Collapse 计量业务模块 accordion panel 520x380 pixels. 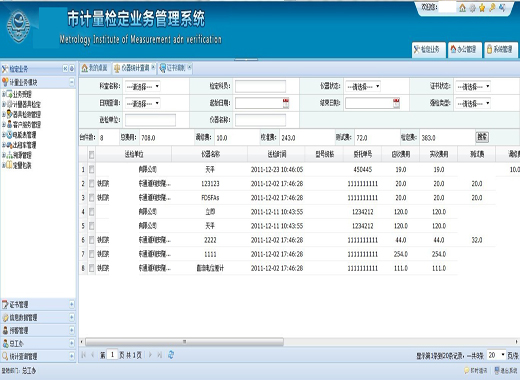click(x=72, y=82)
